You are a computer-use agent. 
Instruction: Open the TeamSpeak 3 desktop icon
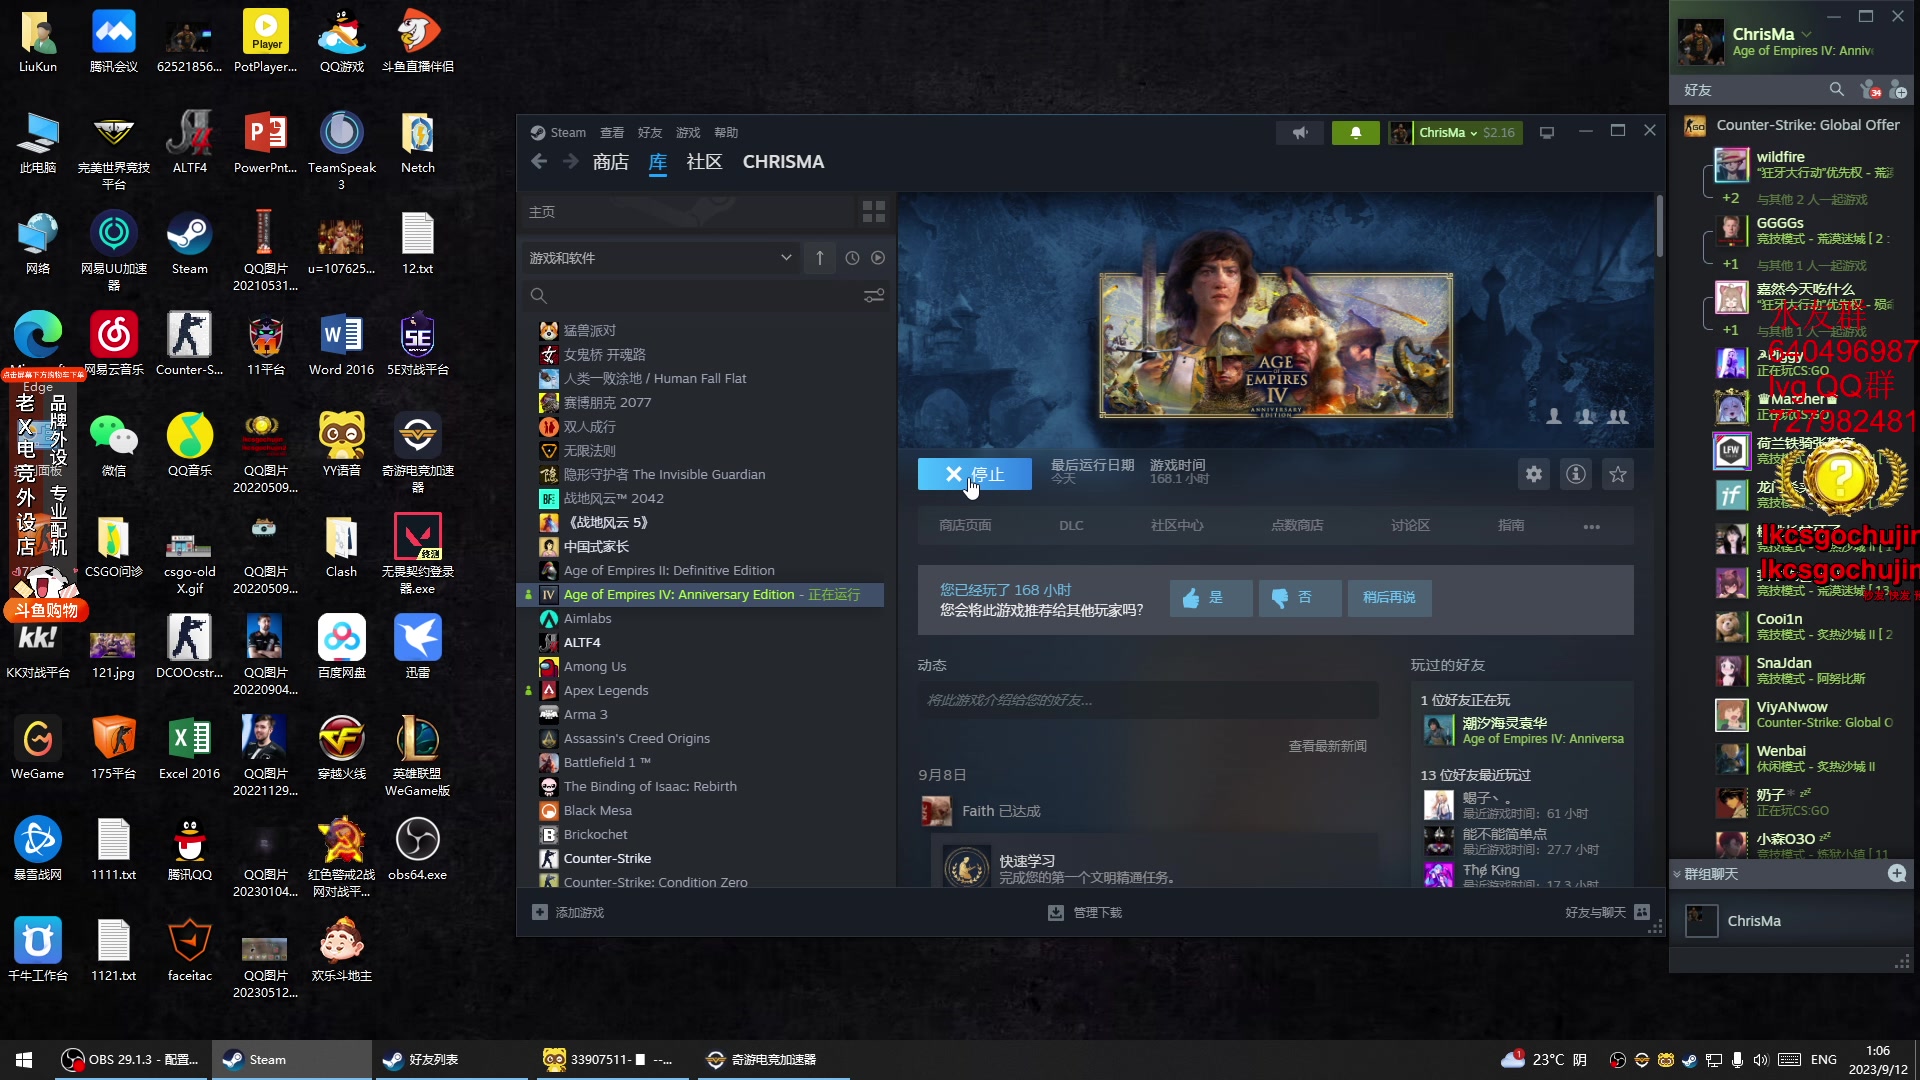tap(342, 150)
